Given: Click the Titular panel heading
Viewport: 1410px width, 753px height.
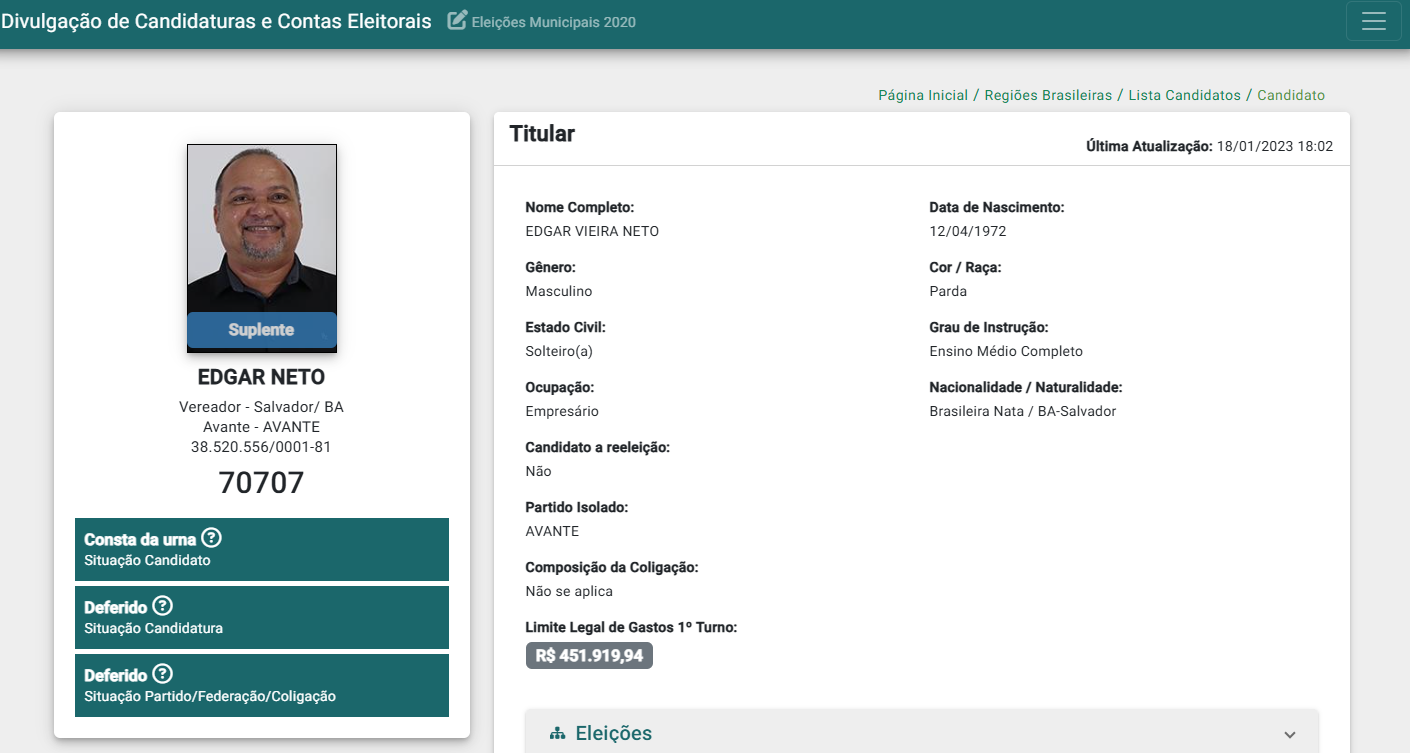Looking at the screenshot, I should click(x=542, y=134).
